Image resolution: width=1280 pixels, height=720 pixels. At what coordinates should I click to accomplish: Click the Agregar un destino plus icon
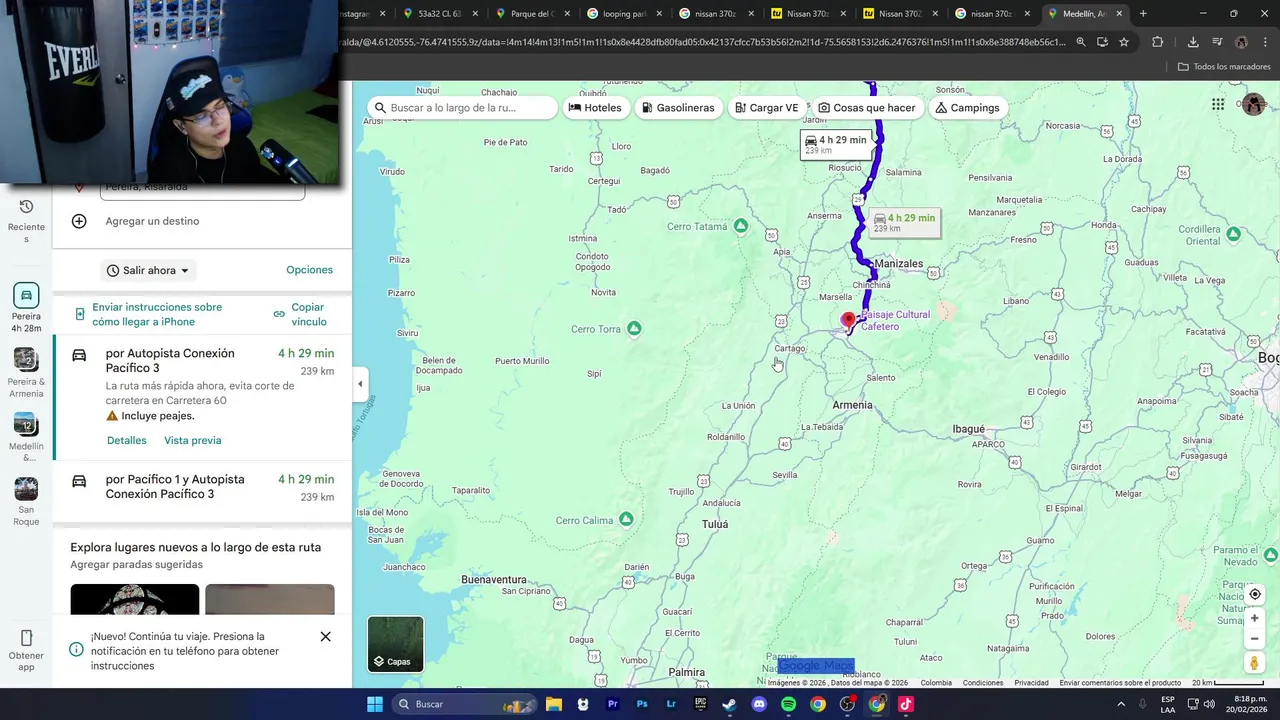[79, 221]
